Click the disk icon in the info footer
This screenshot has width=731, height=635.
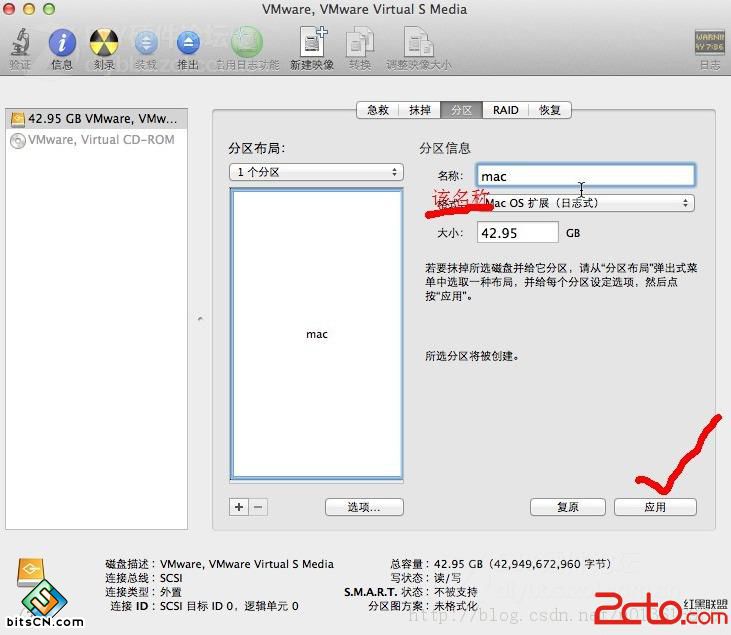tap(31, 573)
